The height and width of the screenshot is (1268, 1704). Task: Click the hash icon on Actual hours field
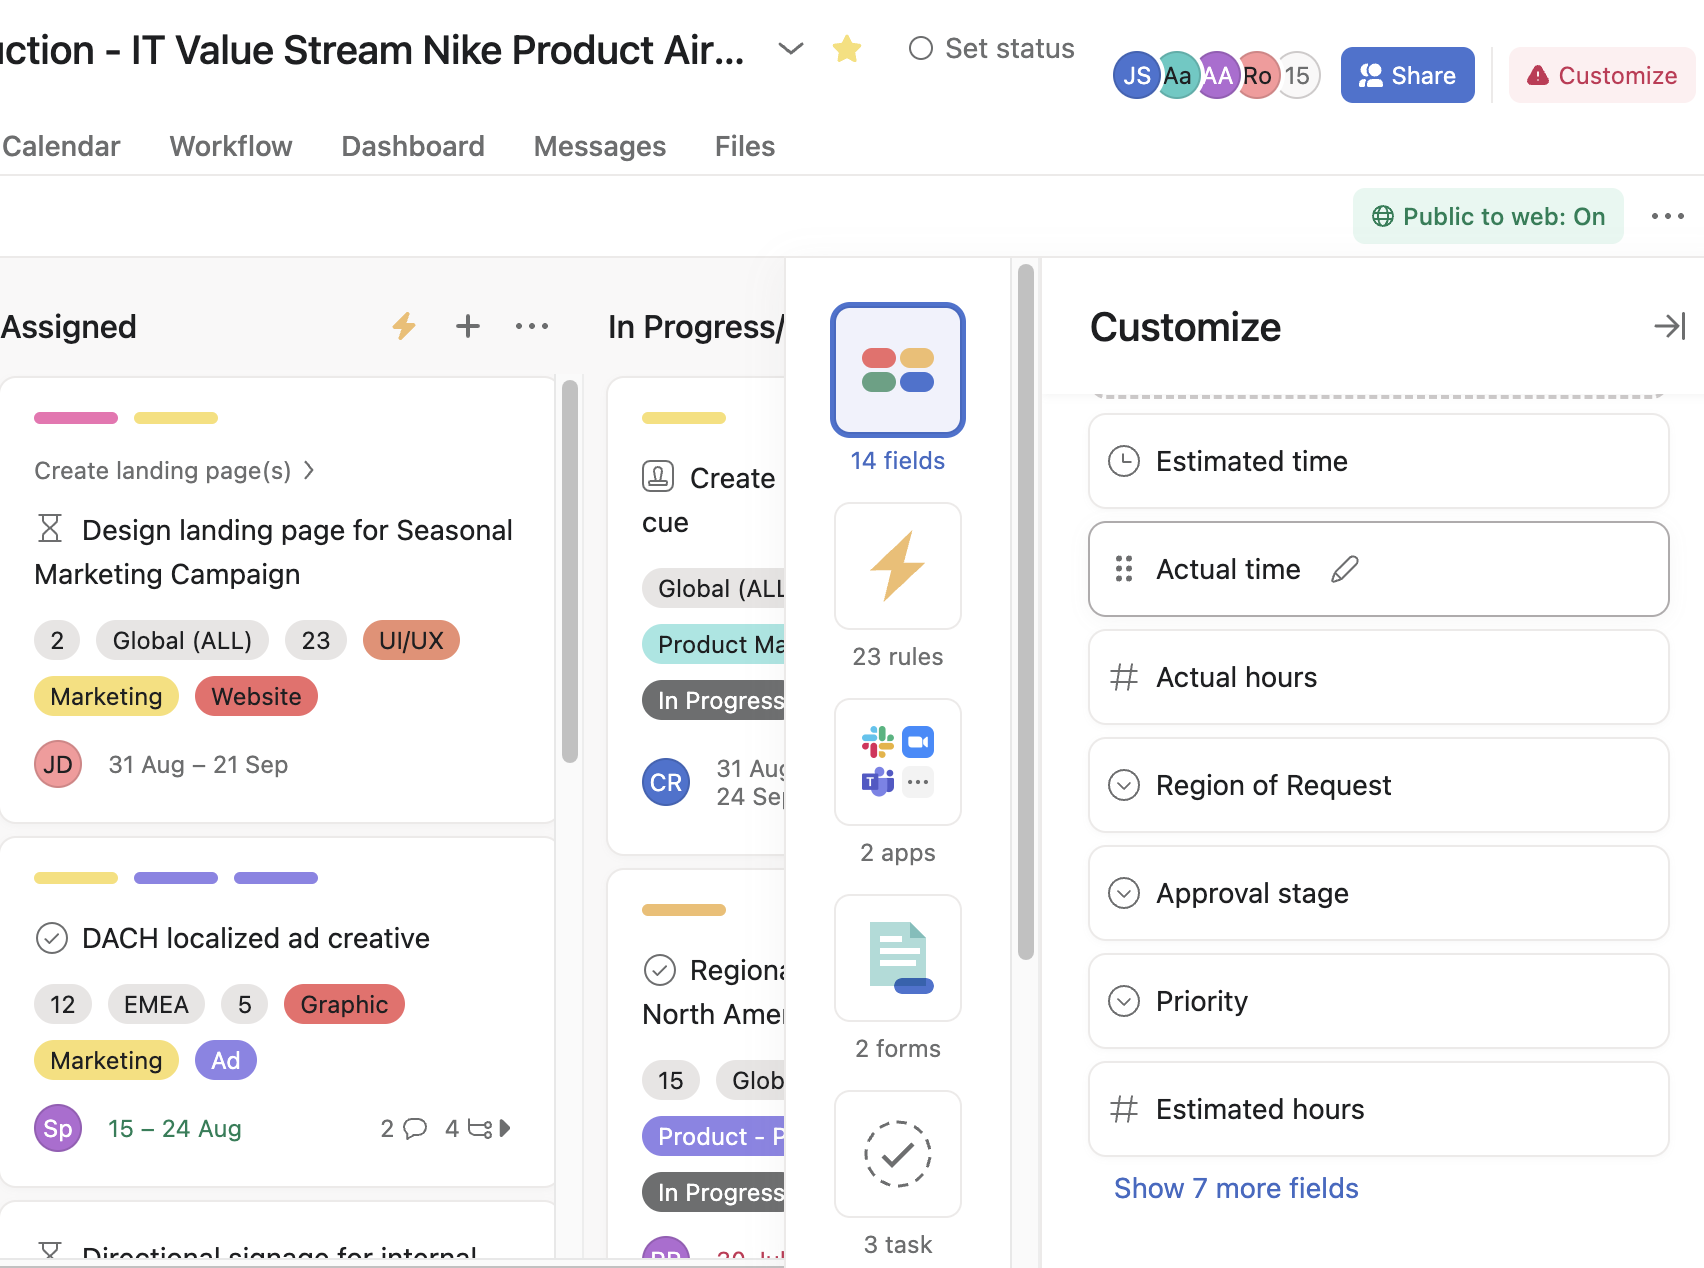[x=1124, y=677]
